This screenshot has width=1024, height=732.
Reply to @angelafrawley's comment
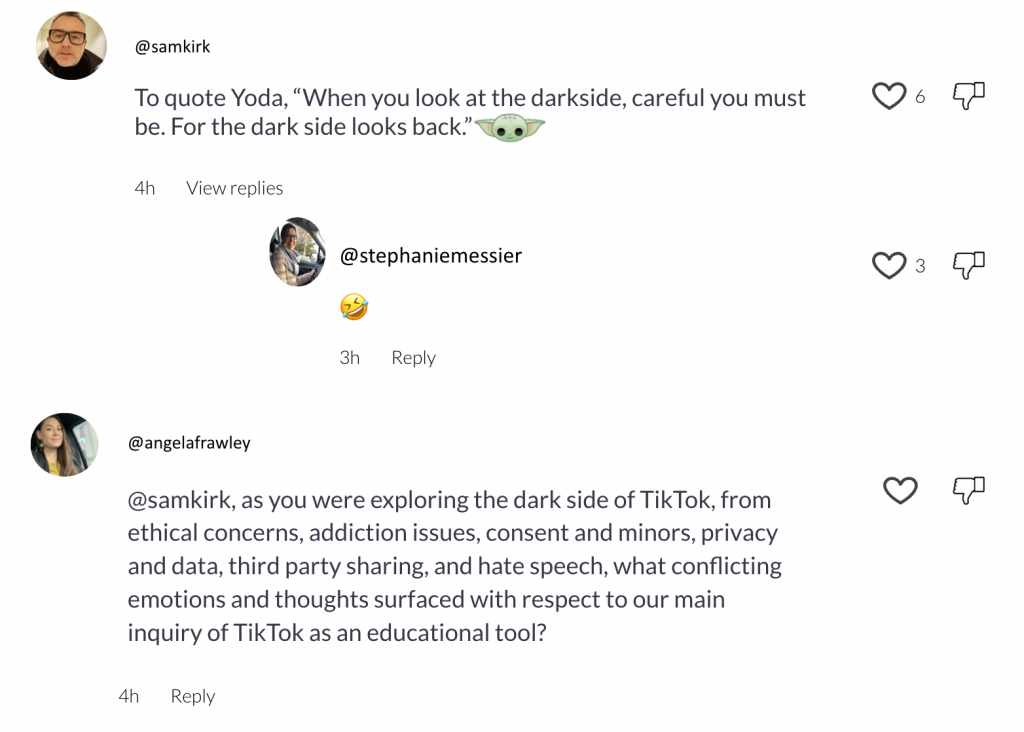(192, 697)
